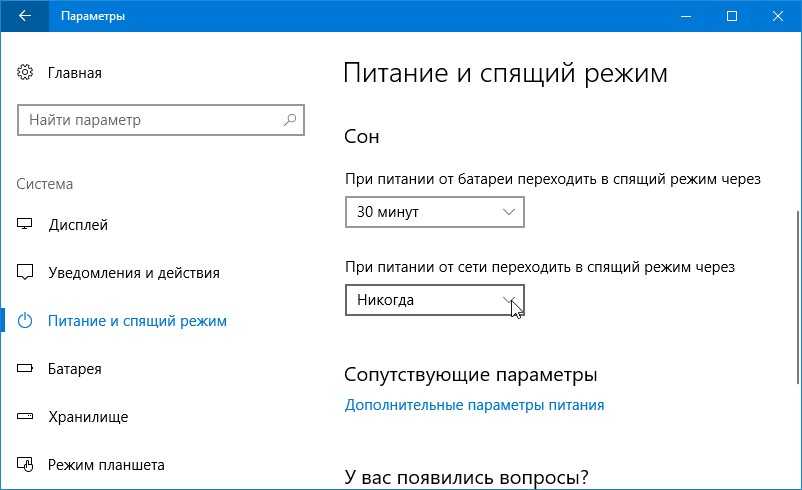Click the battery icon beside Батарея

(x=25, y=368)
